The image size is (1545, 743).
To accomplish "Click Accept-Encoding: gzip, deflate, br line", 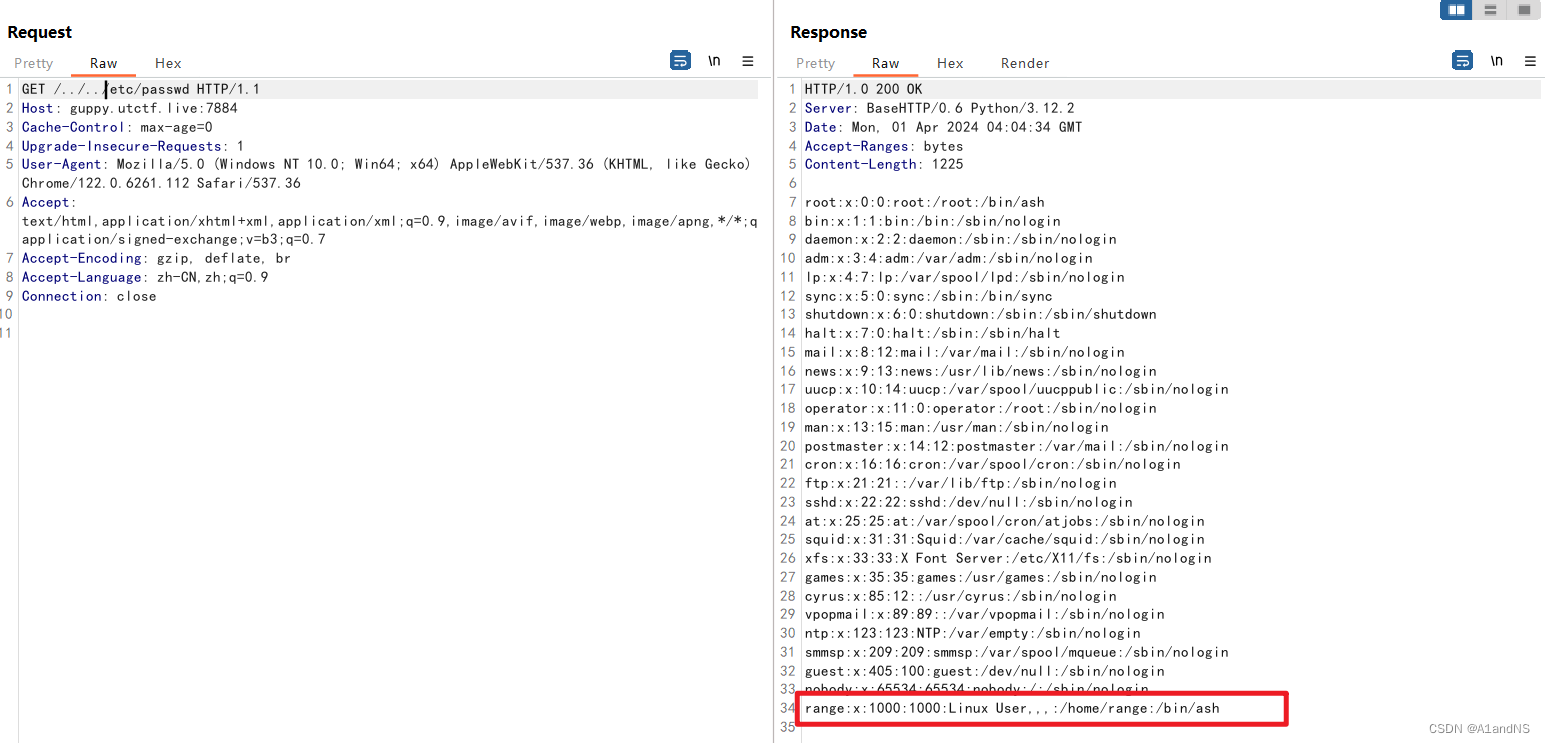I will 157,259.
